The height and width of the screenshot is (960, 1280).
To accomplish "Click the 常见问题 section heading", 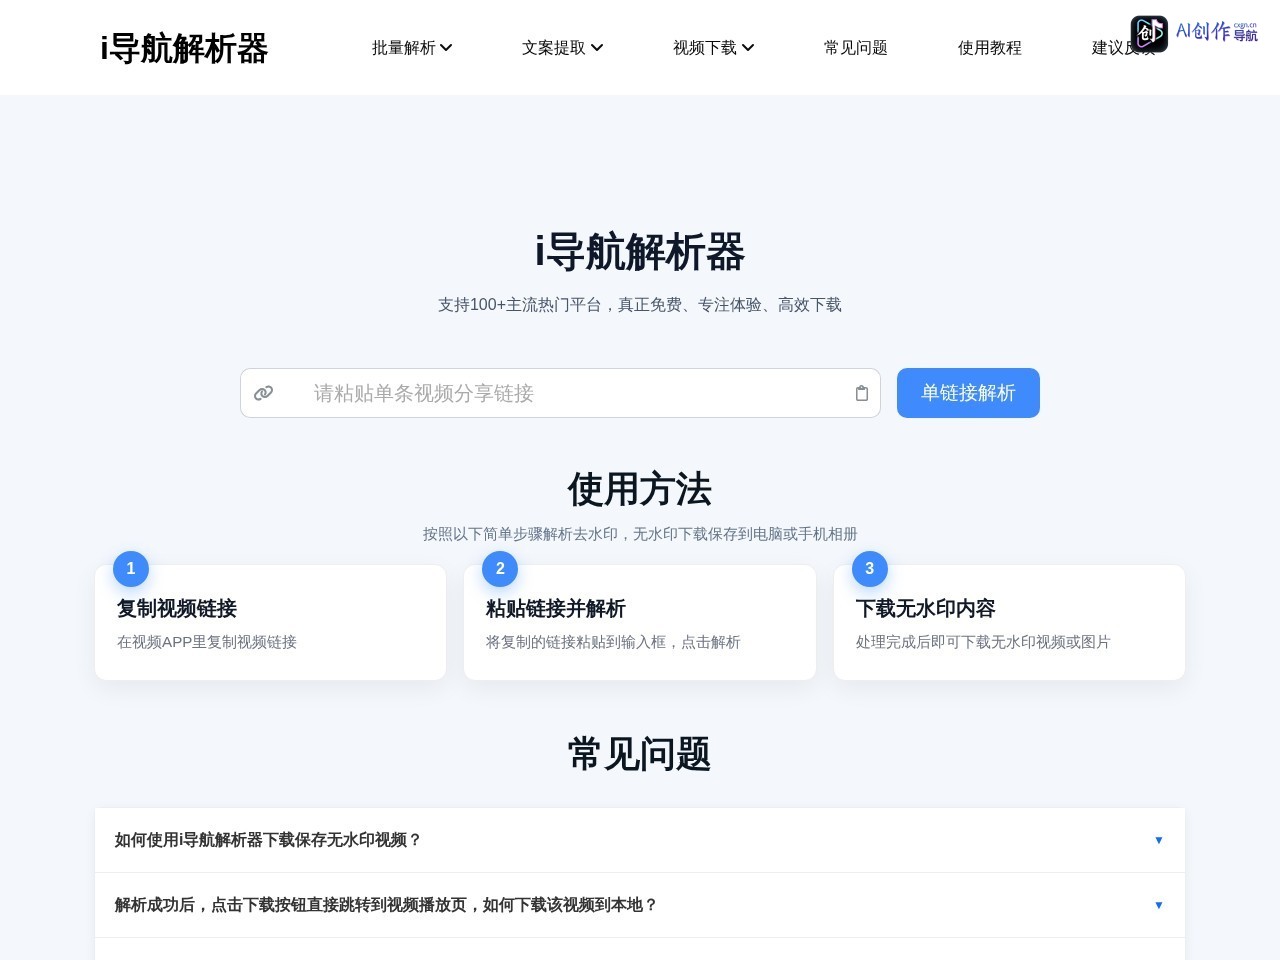I will (x=640, y=754).
